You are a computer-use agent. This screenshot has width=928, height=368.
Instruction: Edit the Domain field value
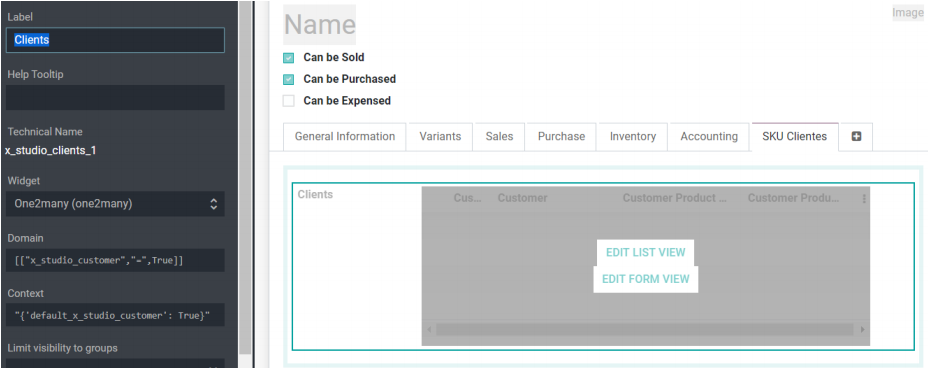[115, 260]
